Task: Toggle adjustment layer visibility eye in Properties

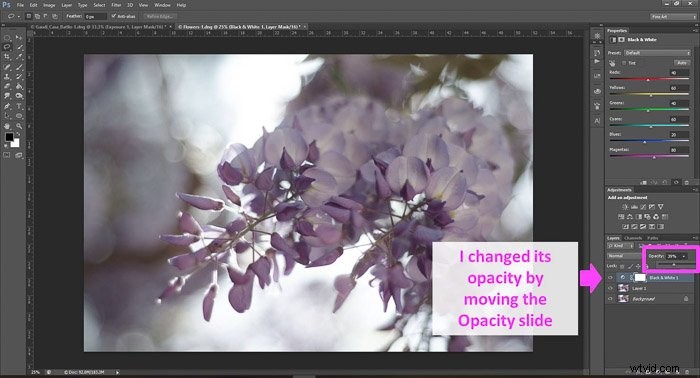Action: pos(676,182)
